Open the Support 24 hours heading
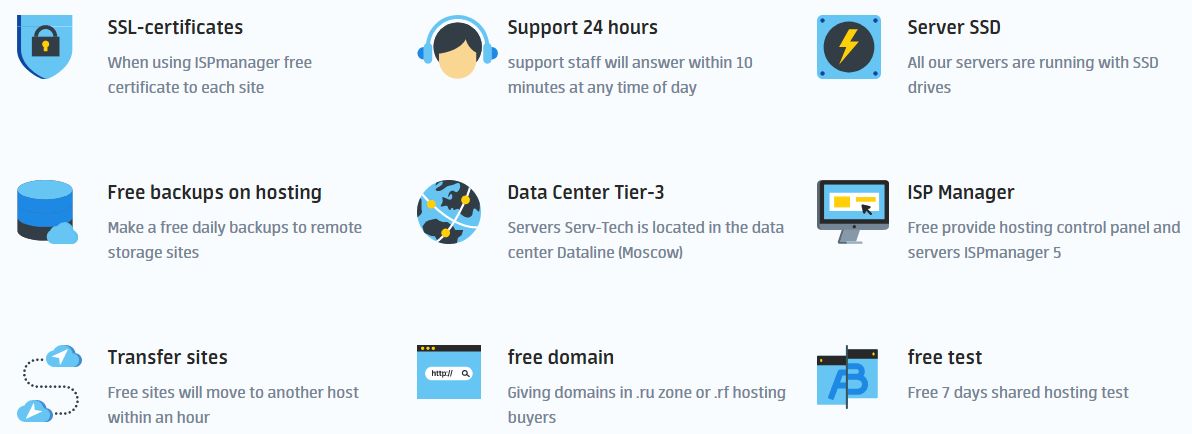This screenshot has width=1192, height=434. (x=582, y=27)
